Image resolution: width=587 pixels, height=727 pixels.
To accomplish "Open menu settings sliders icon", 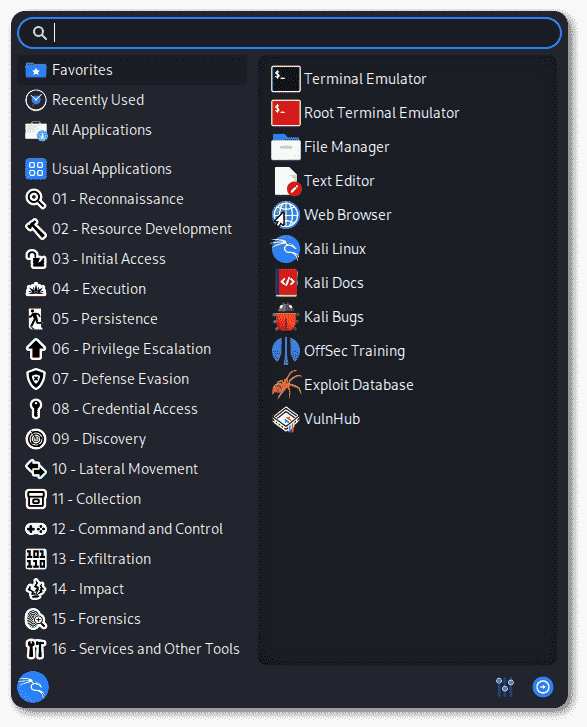I will pyautogui.click(x=505, y=687).
